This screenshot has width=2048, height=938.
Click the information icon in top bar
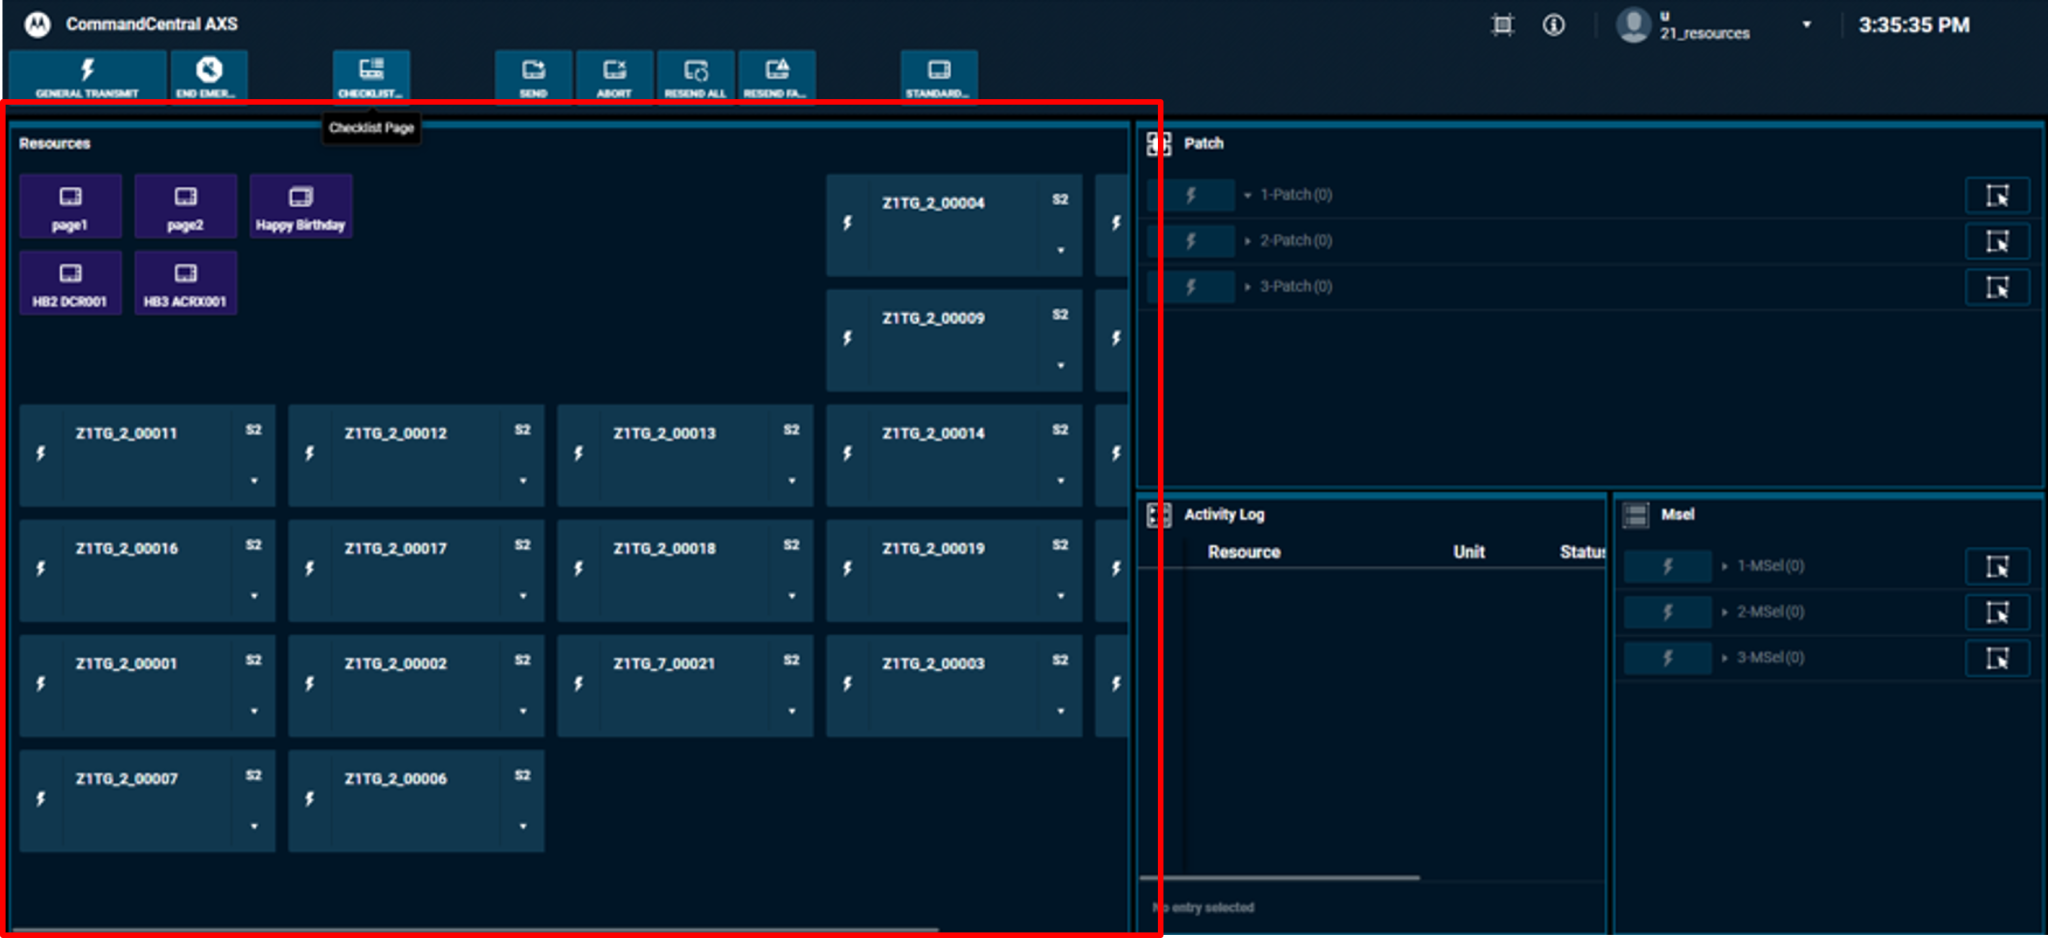(x=1554, y=26)
